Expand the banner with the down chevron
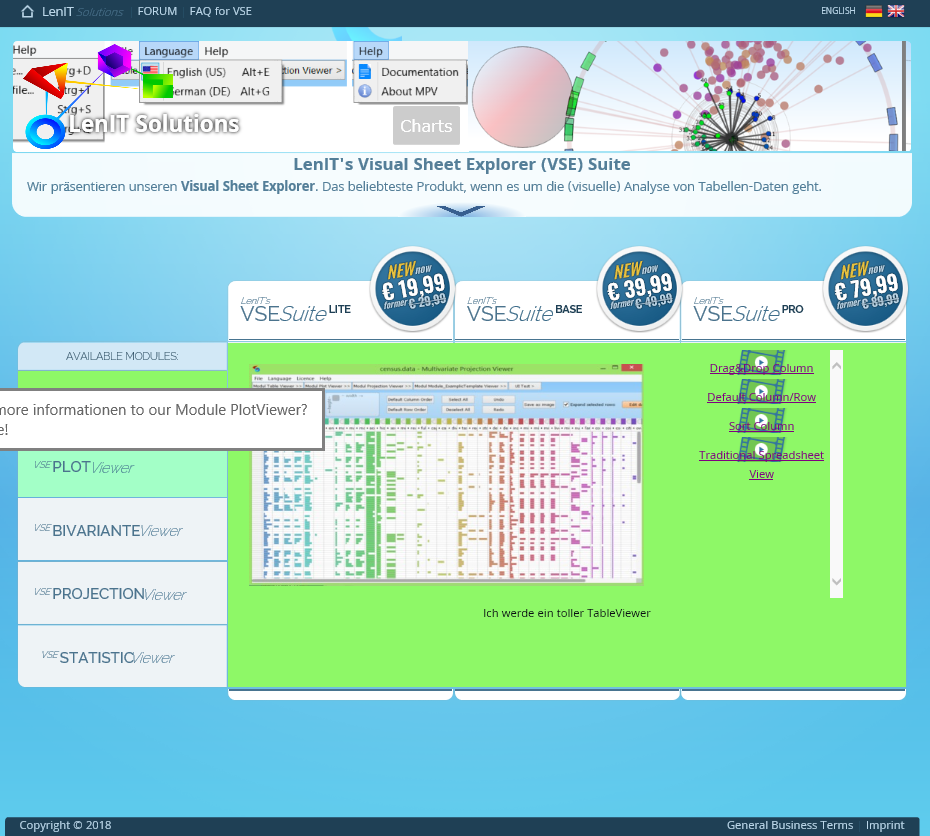Viewport: 930px width, 836px height. [461, 211]
